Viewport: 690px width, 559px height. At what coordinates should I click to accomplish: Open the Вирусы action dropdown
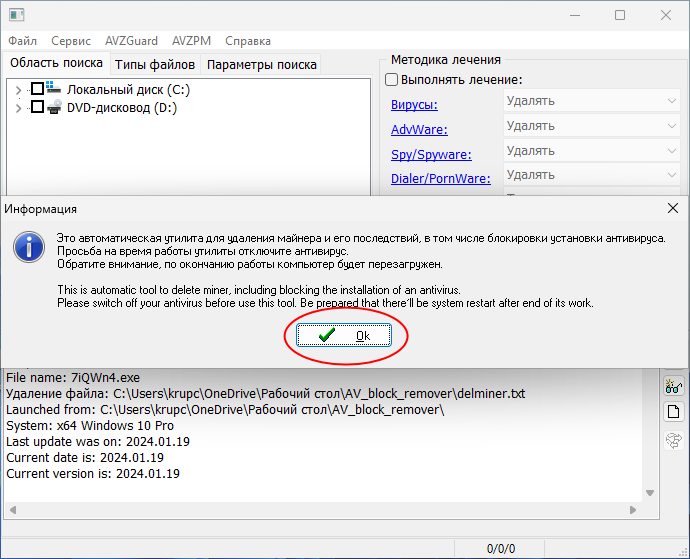click(x=591, y=101)
